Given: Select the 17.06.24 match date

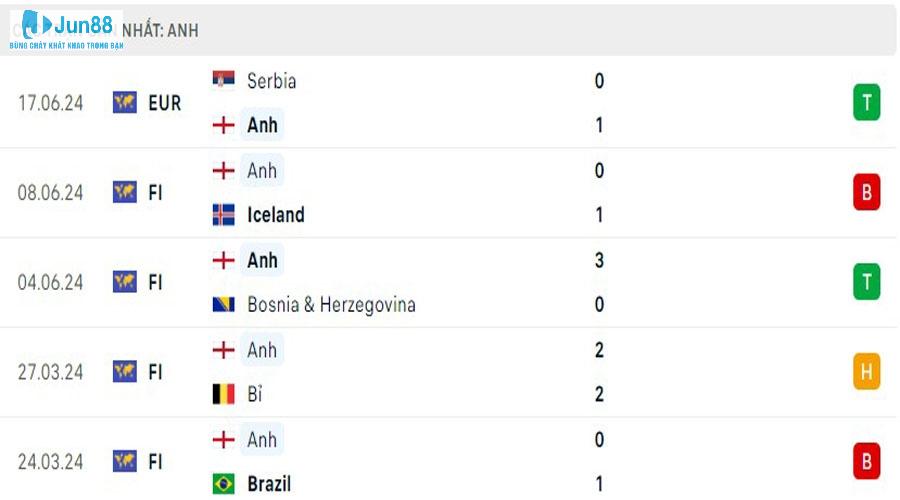Looking at the screenshot, I should 51,102.
